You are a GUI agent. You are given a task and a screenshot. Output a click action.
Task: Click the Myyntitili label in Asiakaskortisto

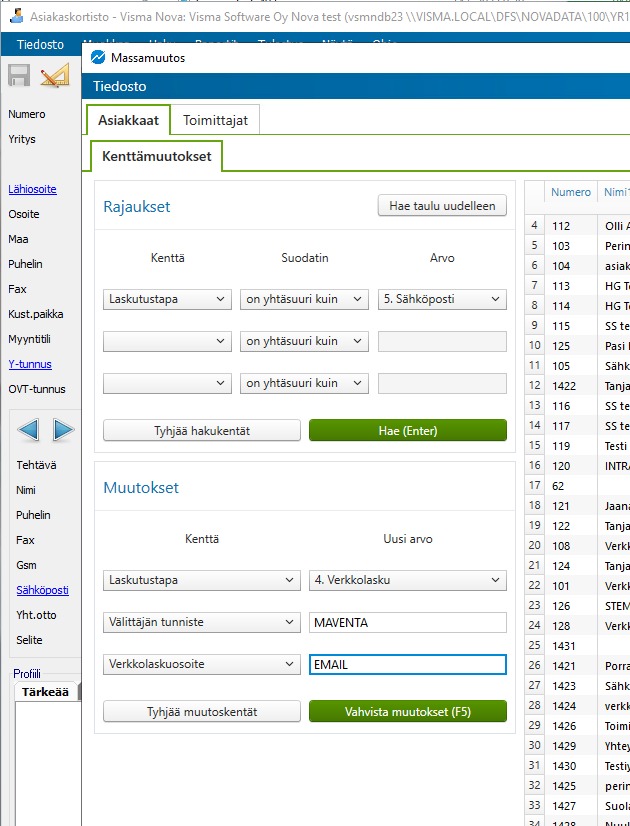29,339
